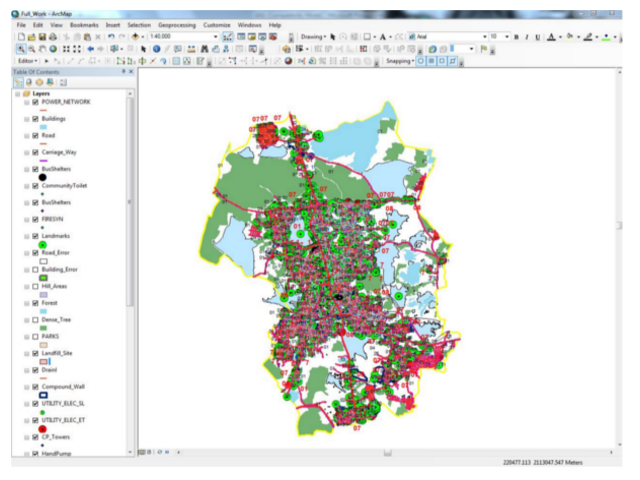Open the Bookmarks menu

(x=84, y=25)
